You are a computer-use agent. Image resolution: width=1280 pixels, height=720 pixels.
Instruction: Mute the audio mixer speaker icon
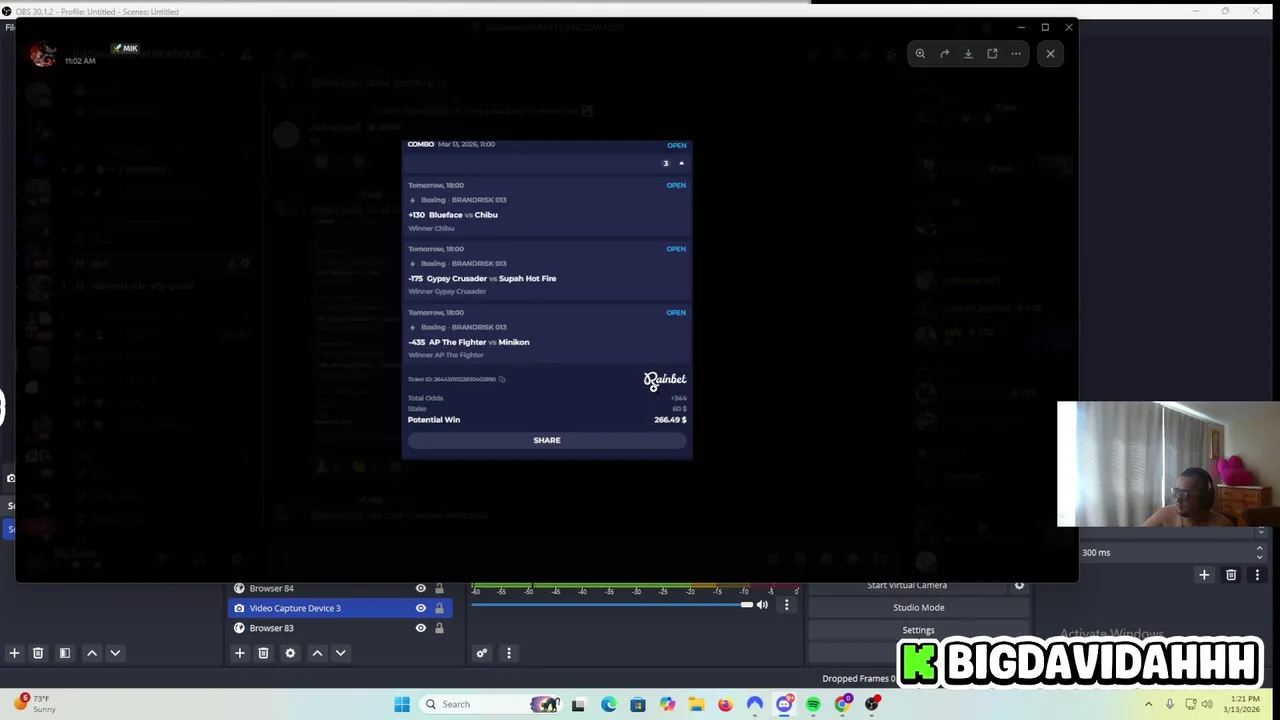[762, 604]
